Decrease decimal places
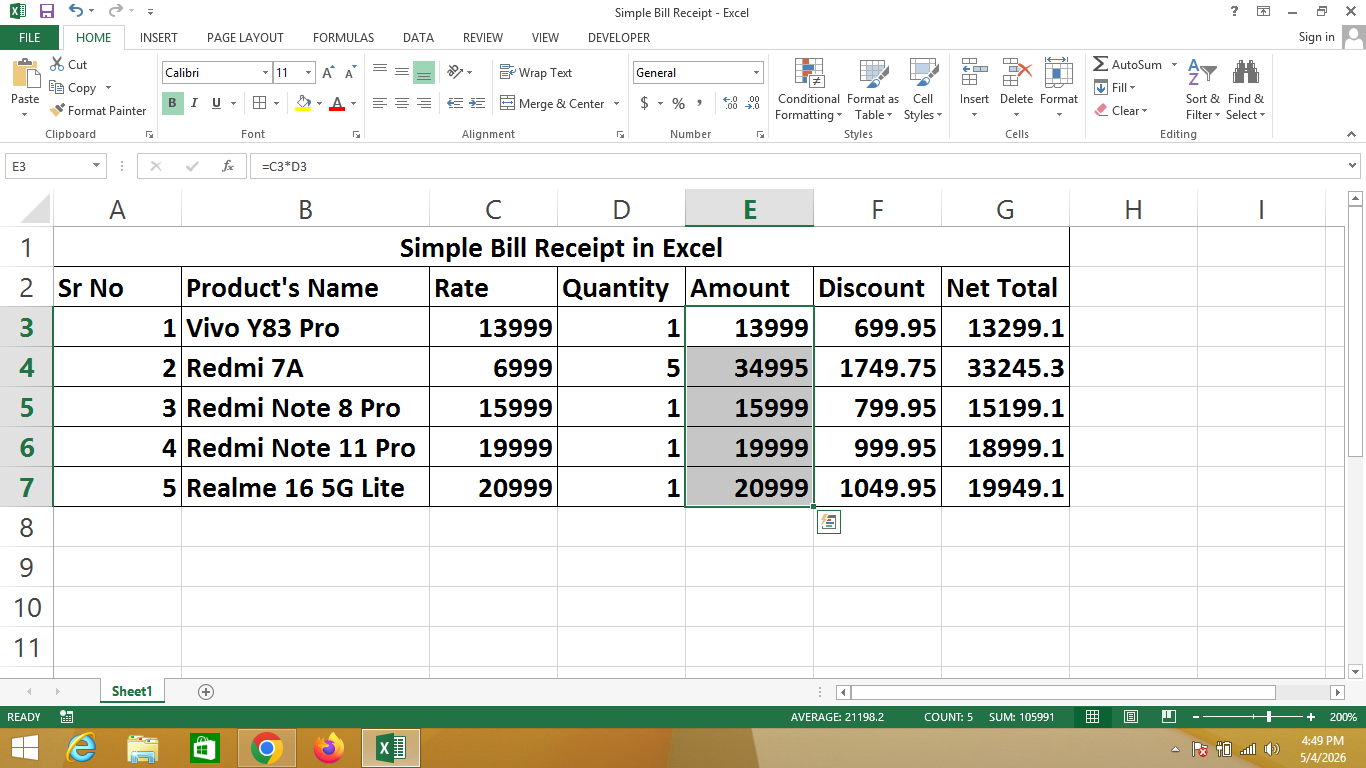The height and width of the screenshot is (768, 1366). click(x=753, y=103)
